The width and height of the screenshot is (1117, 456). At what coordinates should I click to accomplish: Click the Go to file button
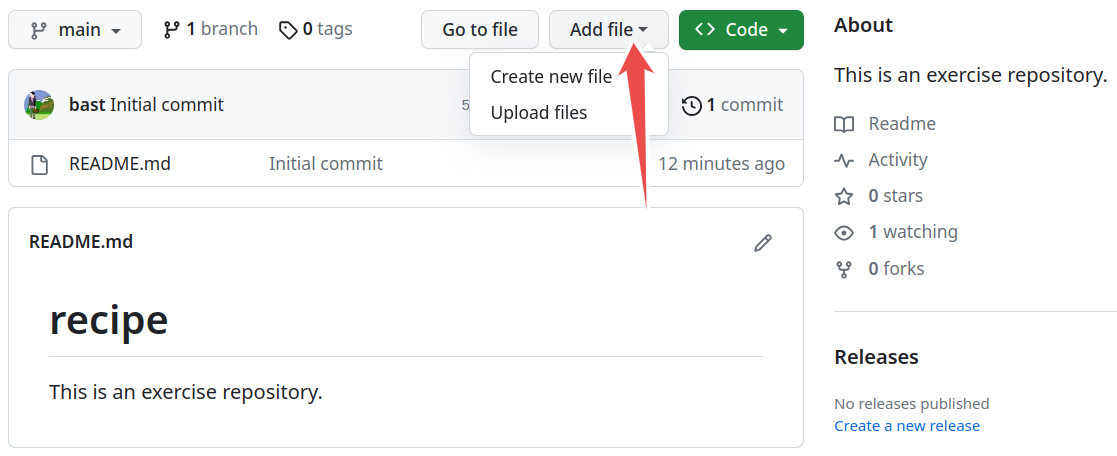tap(480, 30)
